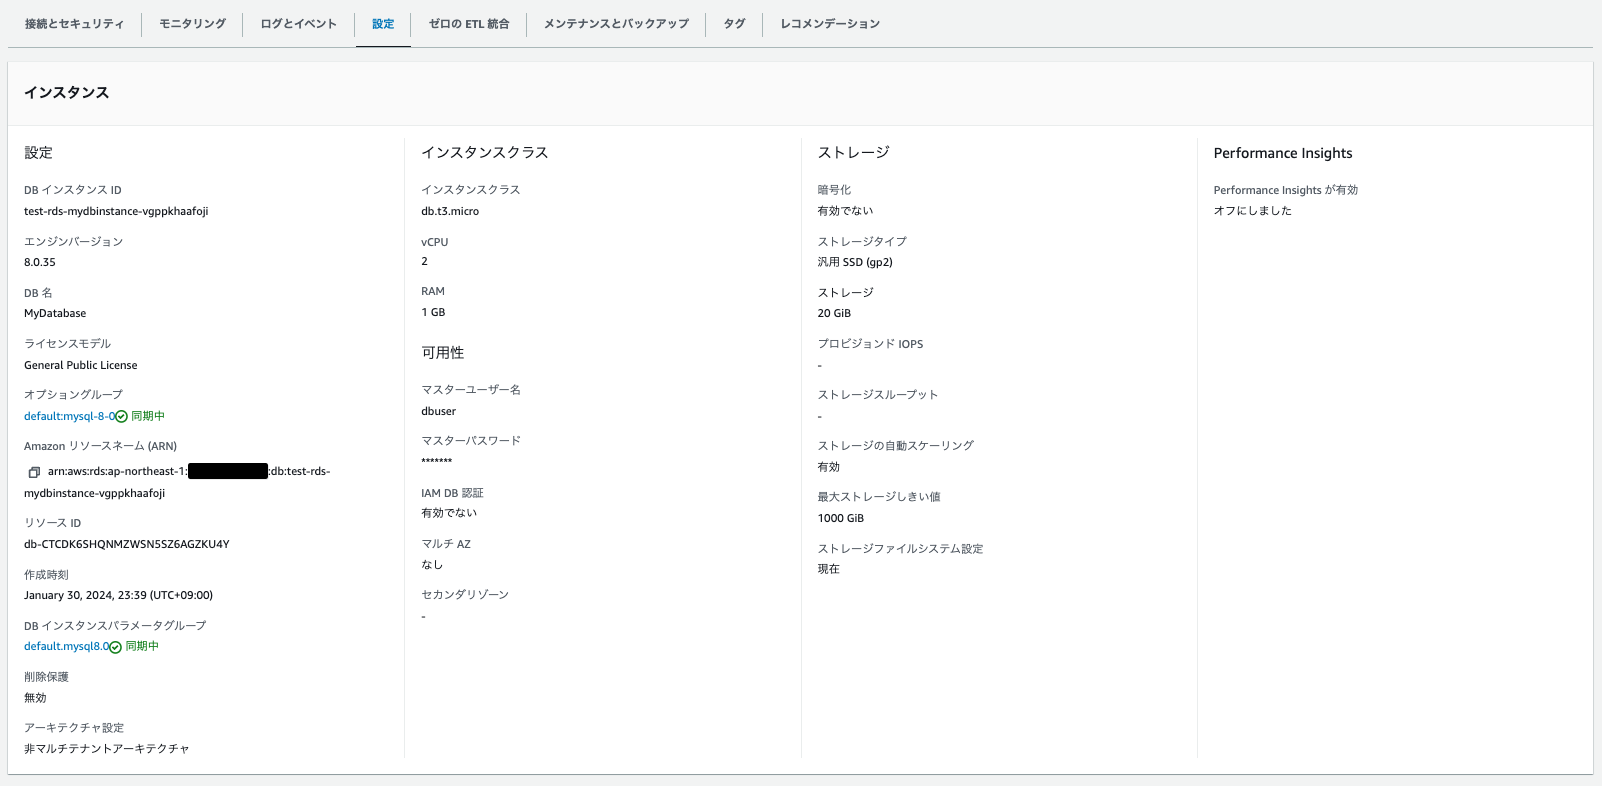The image size is (1602, 786).
Task: Open the レコメンデーション tab
Action: click(x=830, y=24)
